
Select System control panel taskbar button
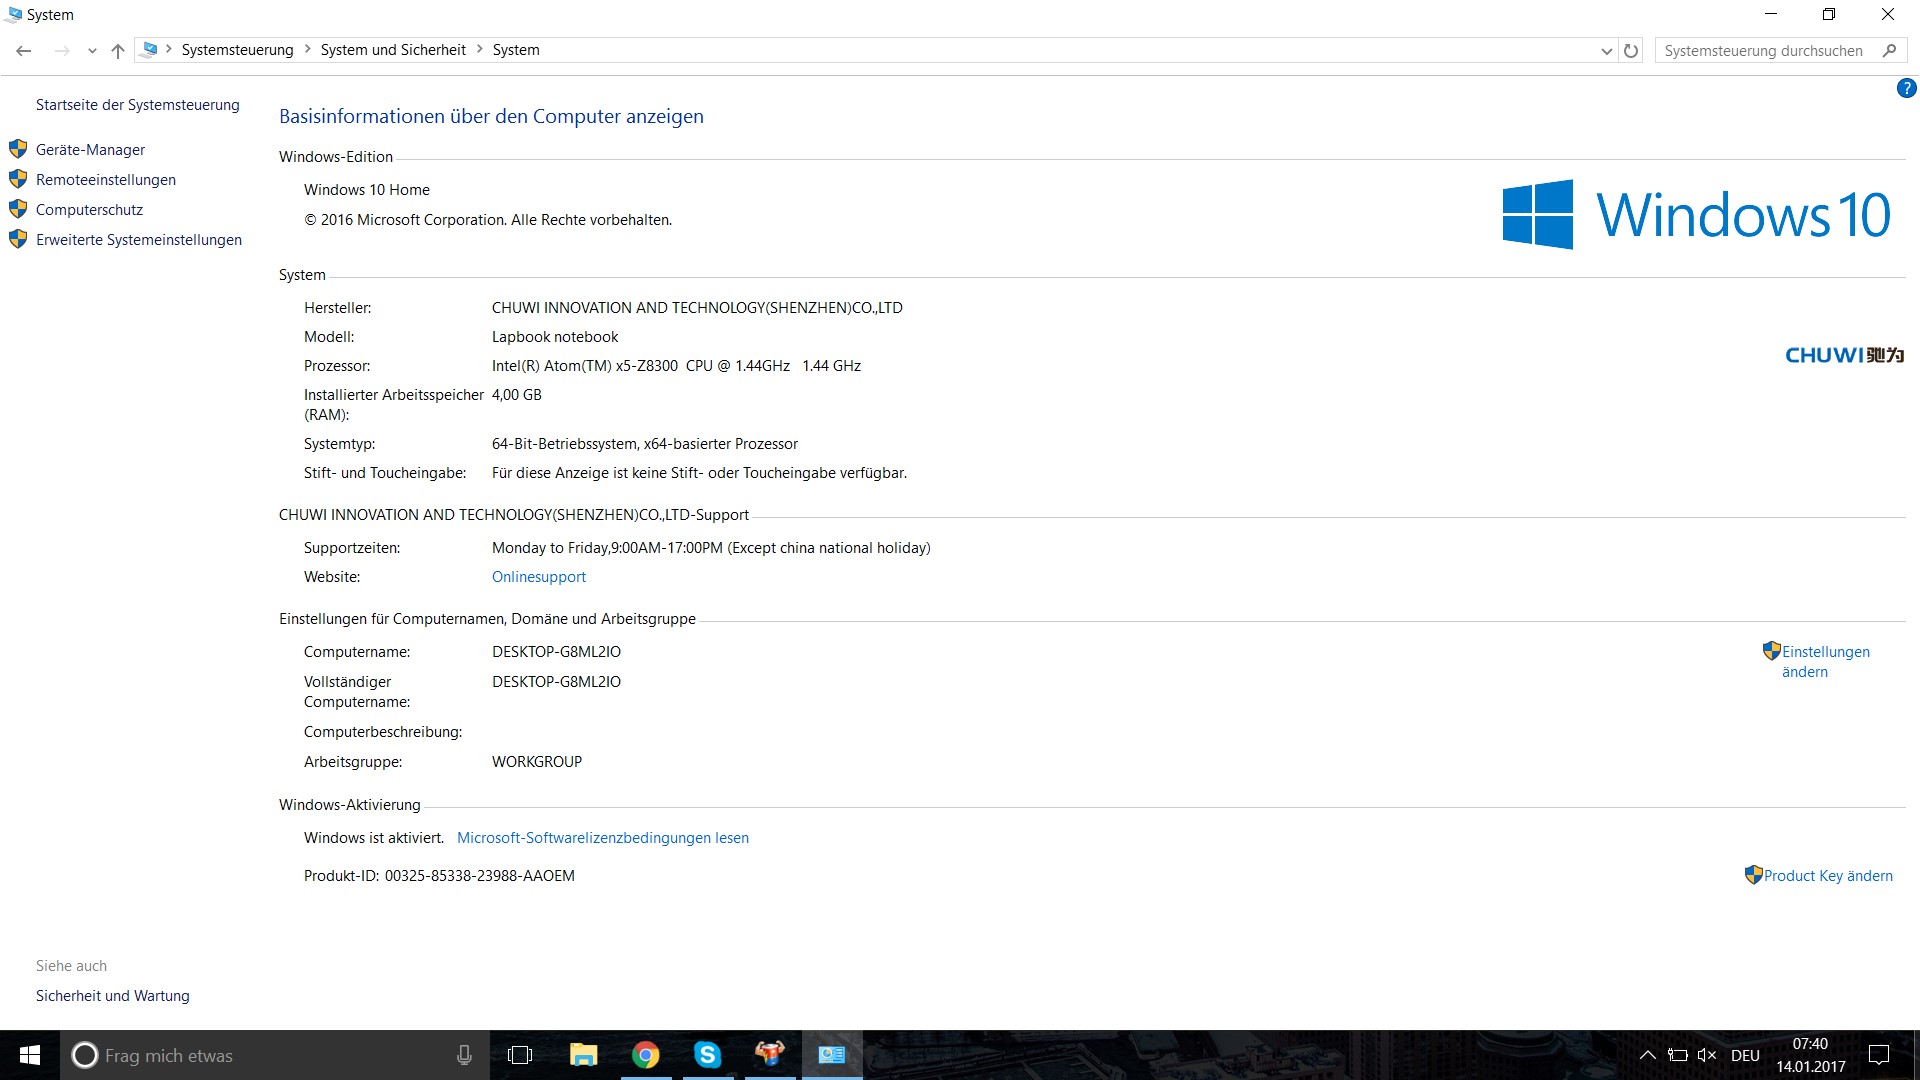click(832, 1055)
